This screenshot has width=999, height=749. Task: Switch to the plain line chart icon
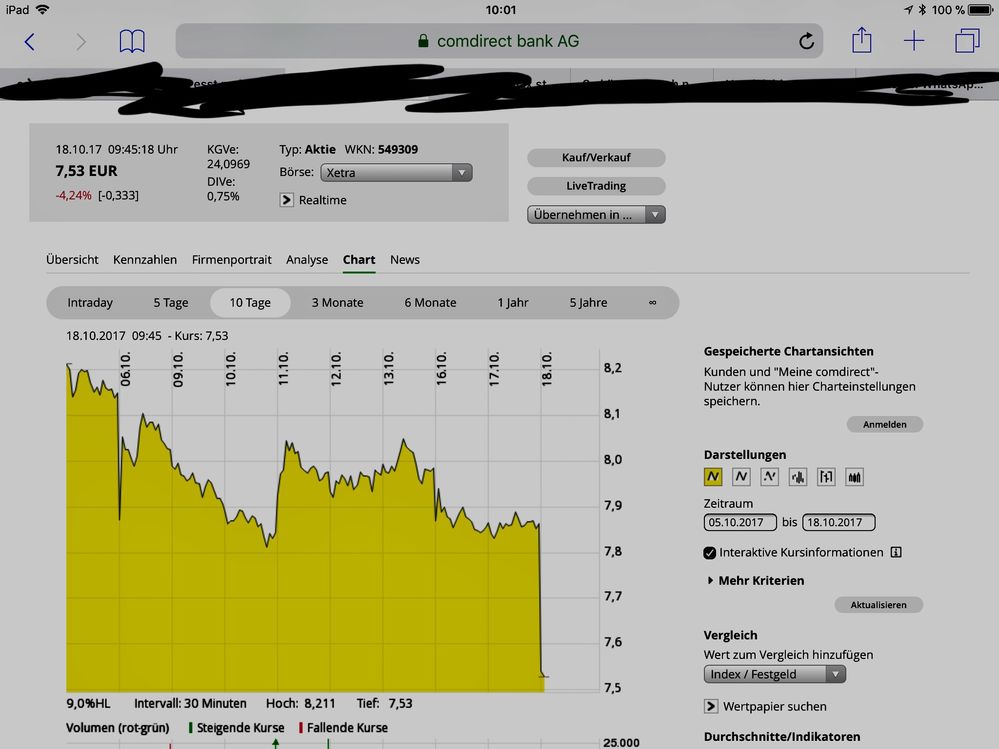pos(741,477)
